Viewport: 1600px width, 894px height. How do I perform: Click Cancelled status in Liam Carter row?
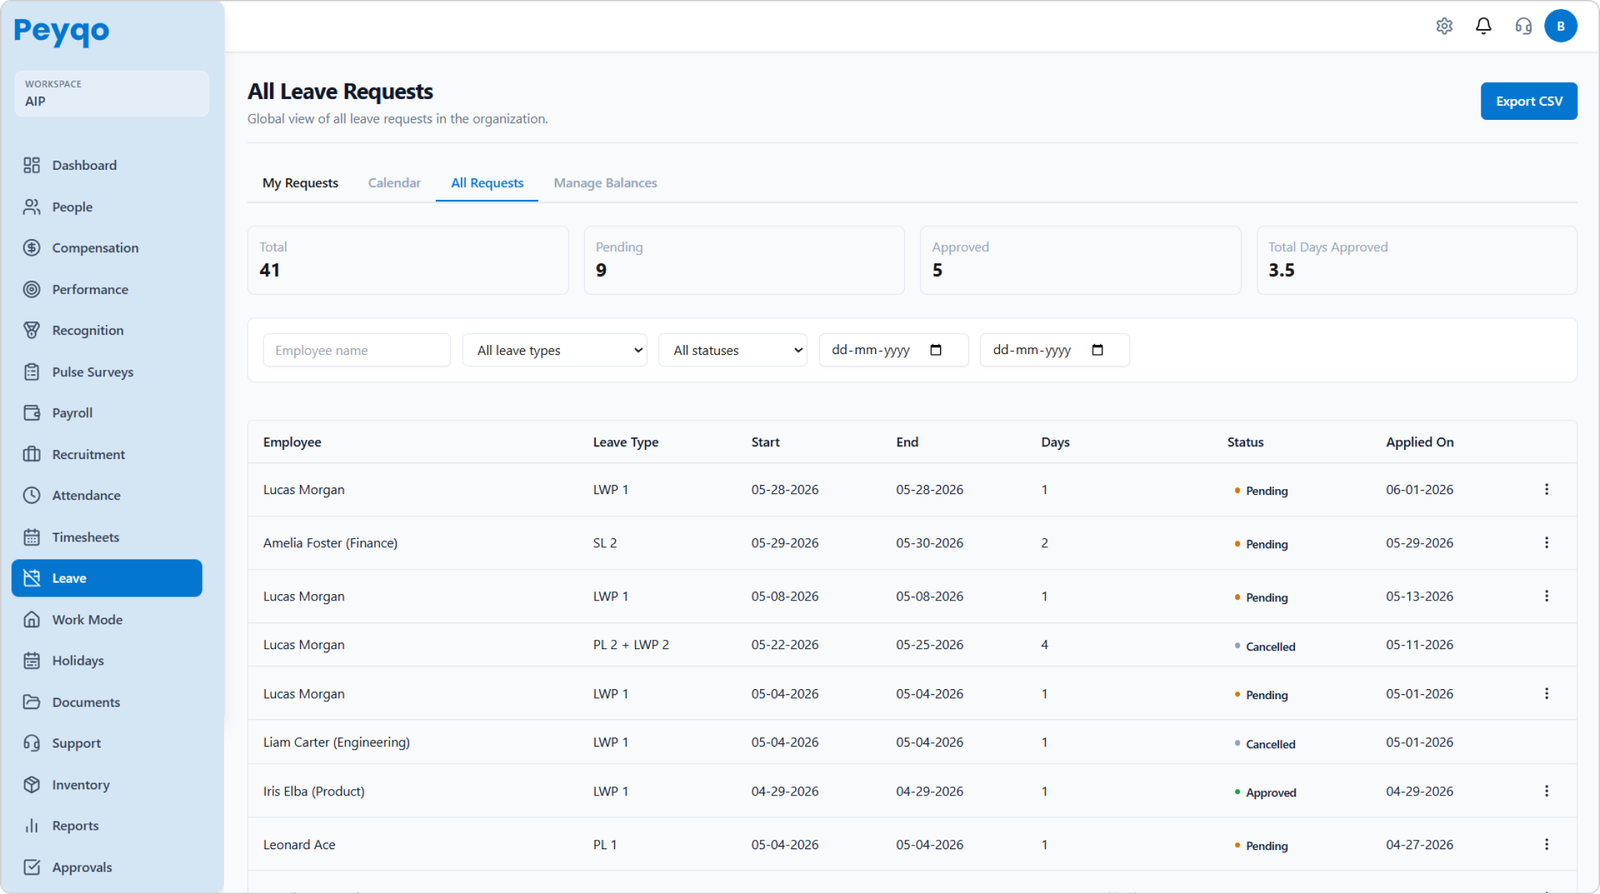(1265, 744)
